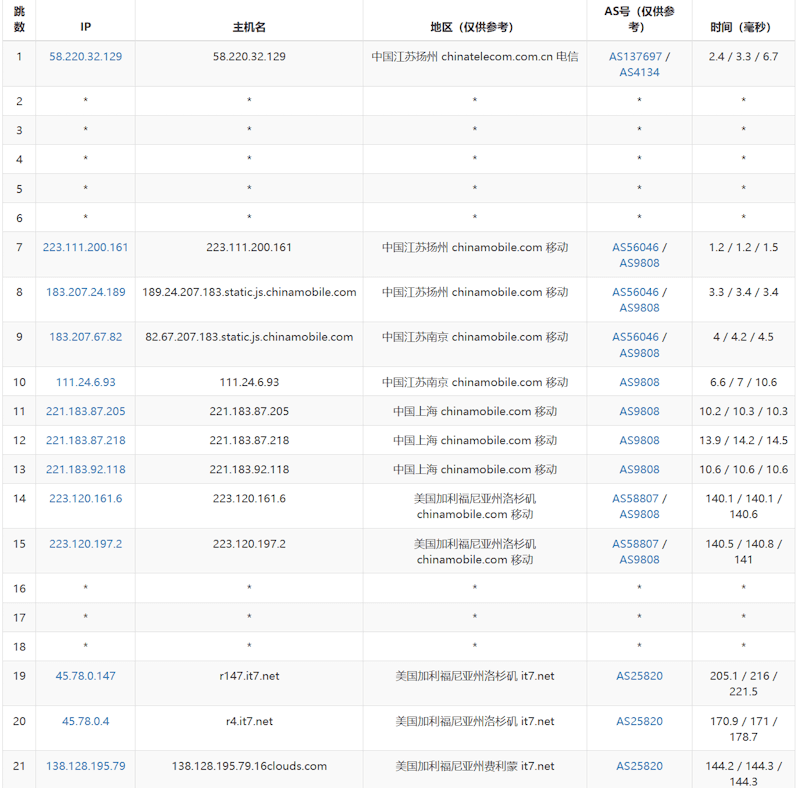Open IP link 223.120.197.2
The height and width of the screenshot is (788, 800).
(x=85, y=544)
